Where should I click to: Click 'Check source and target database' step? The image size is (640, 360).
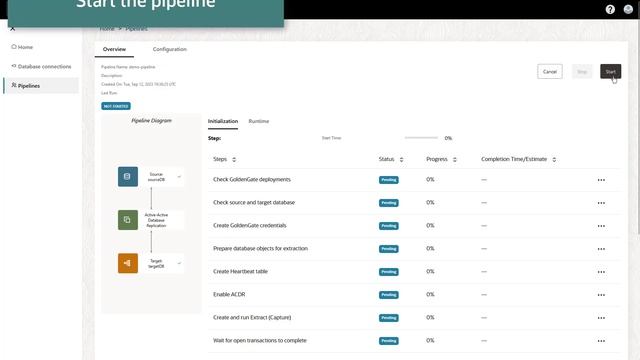click(x=254, y=202)
